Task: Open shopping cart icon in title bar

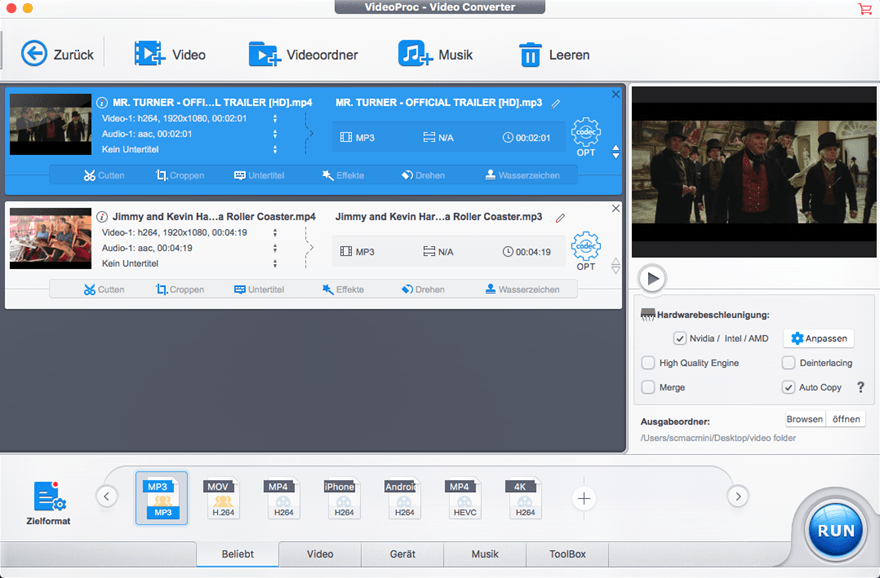Action: point(864,8)
